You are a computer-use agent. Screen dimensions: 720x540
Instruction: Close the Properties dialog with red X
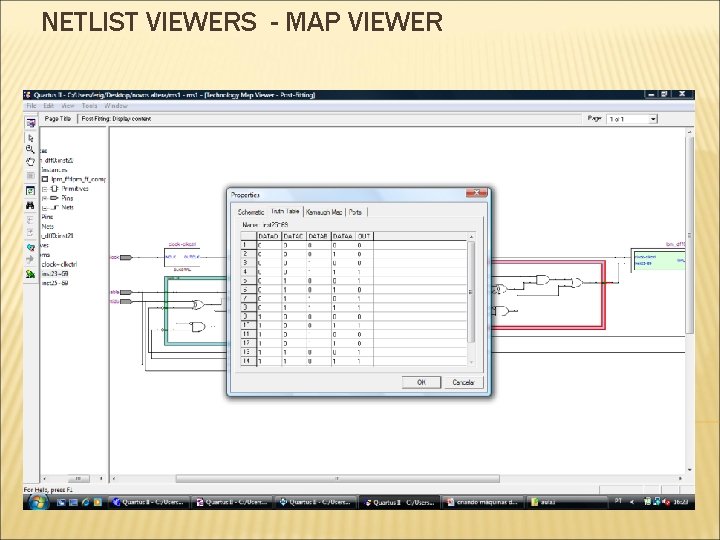coord(477,193)
